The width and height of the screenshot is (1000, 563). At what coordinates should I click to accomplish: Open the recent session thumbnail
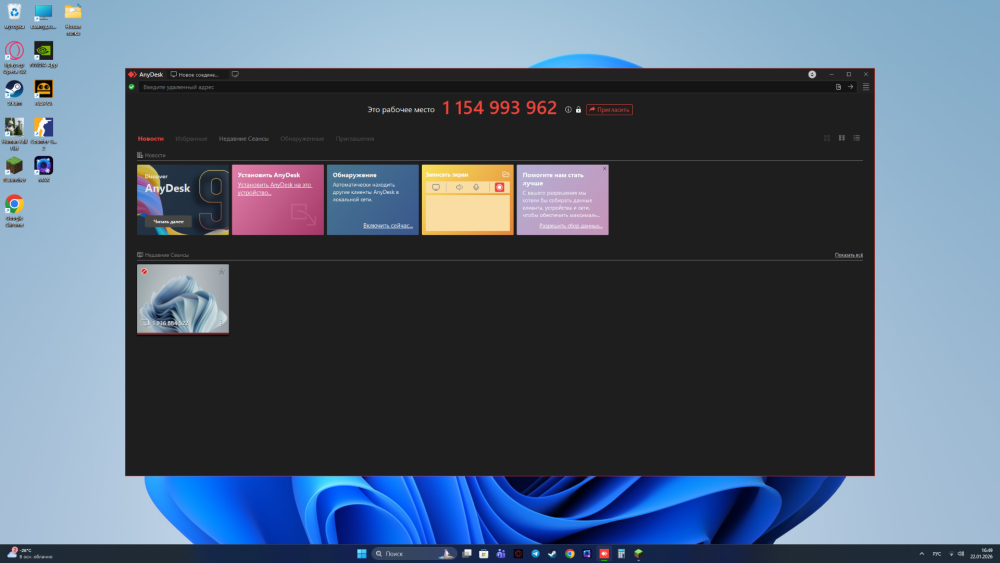[183, 299]
